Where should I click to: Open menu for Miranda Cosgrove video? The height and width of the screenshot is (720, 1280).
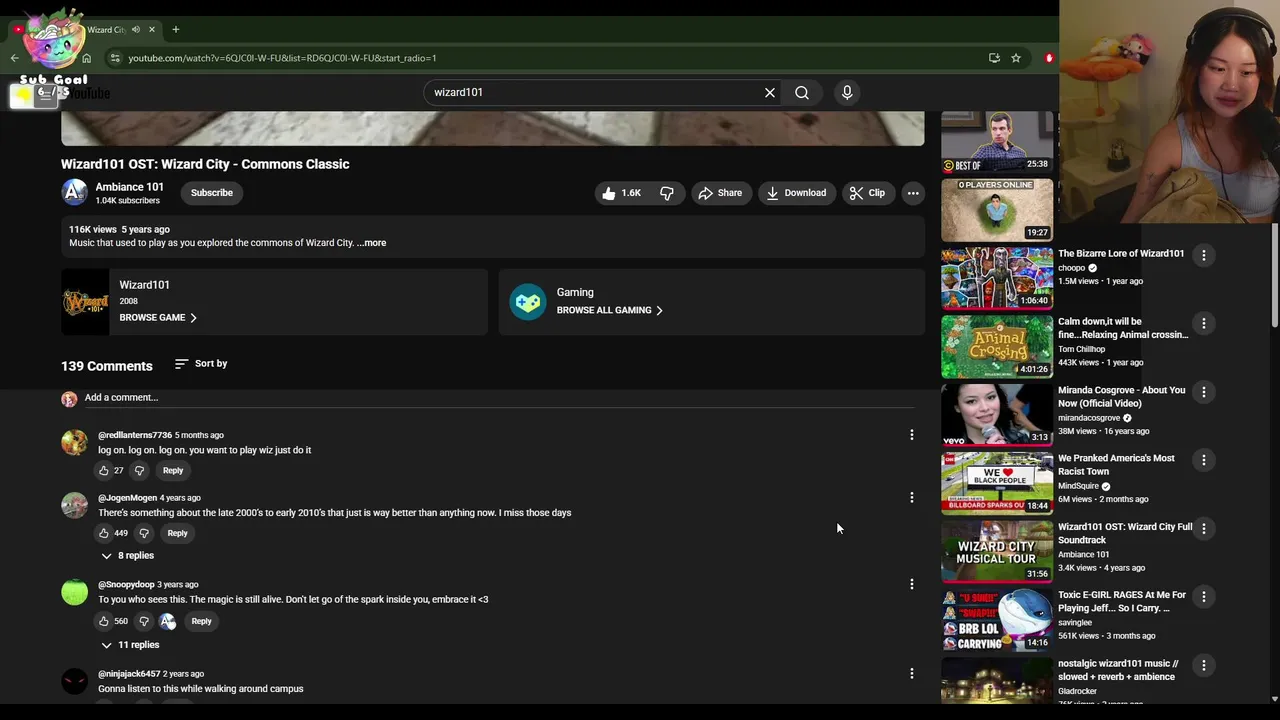1204,392
